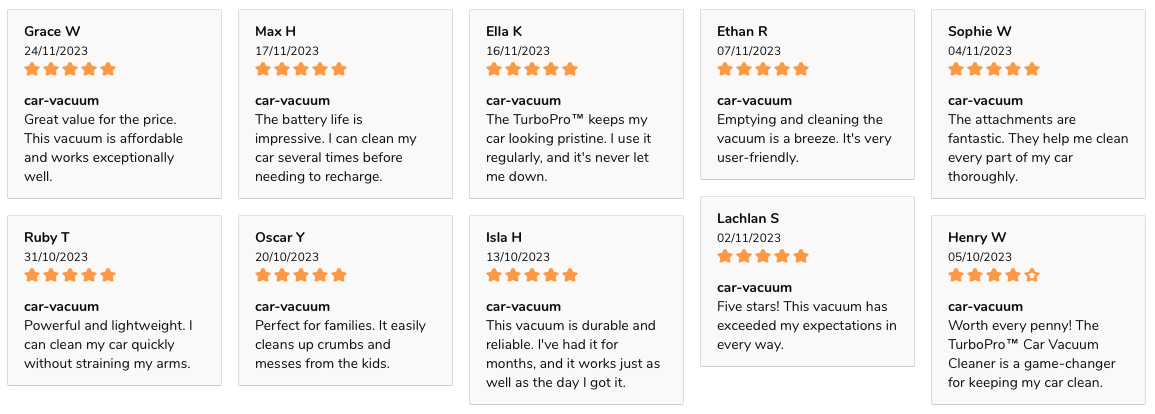1155x414 pixels.
Task: Click the fourth star in Lachlan S's review
Action: point(782,256)
